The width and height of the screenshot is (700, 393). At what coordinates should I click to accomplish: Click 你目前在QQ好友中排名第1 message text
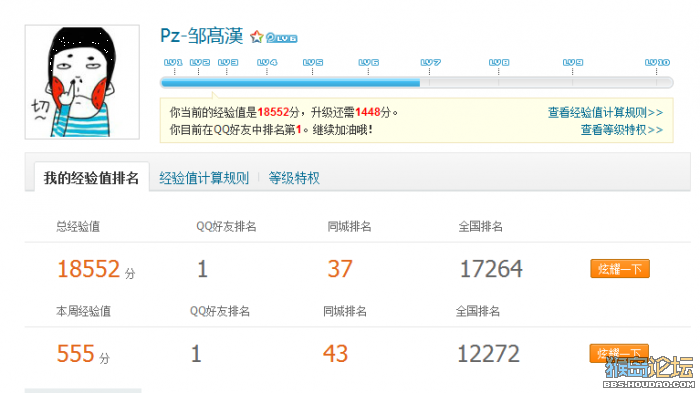pyautogui.click(x=236, y=130)
